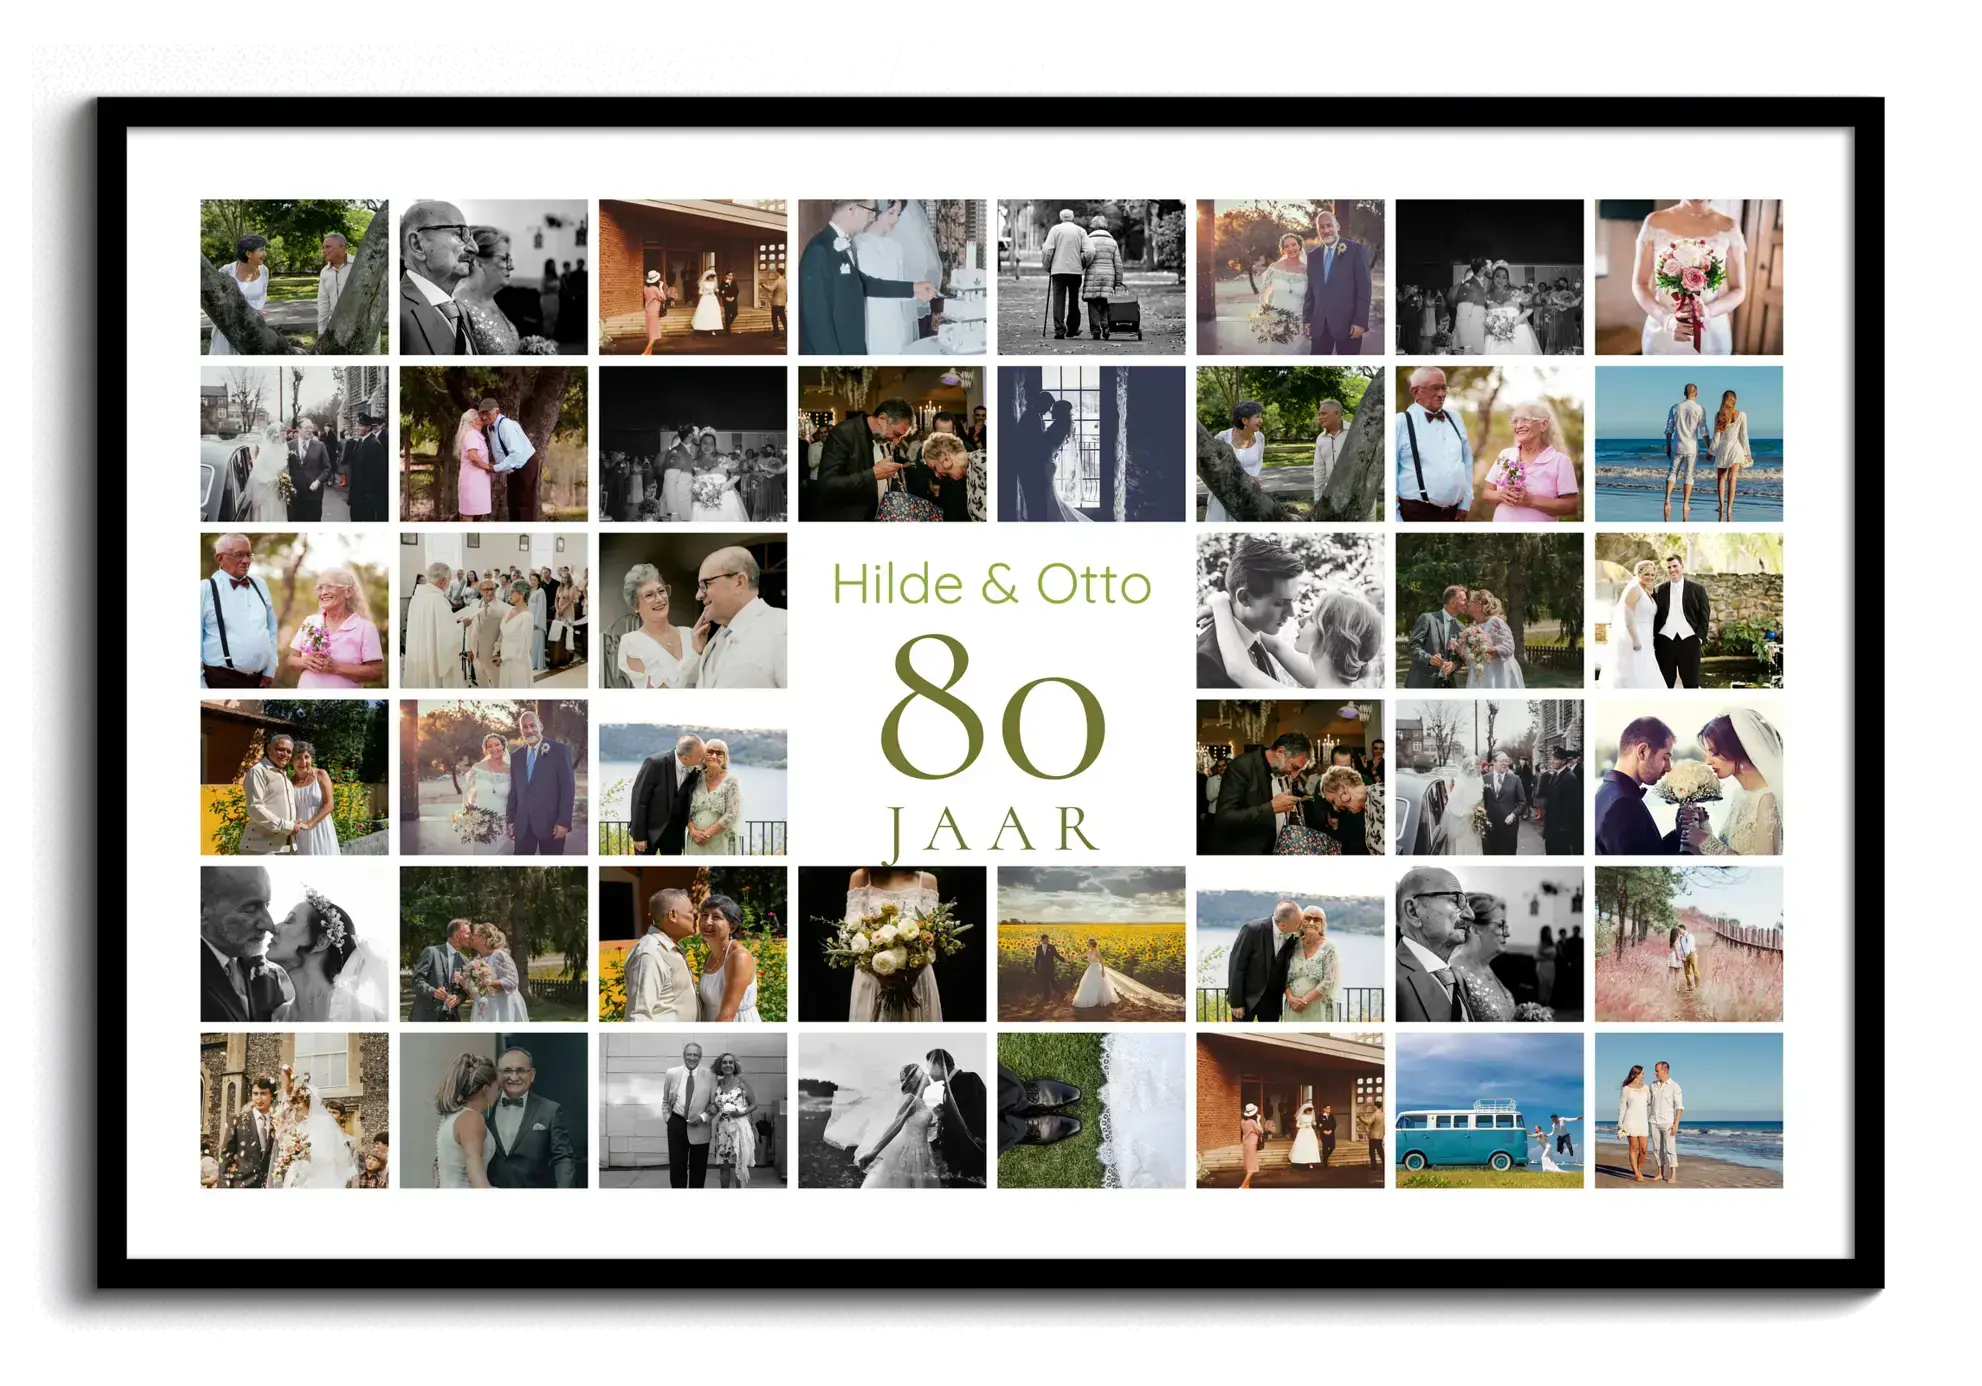
Task: Click the couple holding hands in sea photo
Action: (1688, 443)
